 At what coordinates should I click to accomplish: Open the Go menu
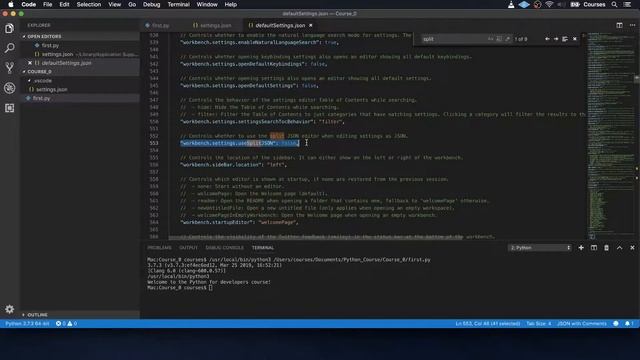[x=132, y=4]
